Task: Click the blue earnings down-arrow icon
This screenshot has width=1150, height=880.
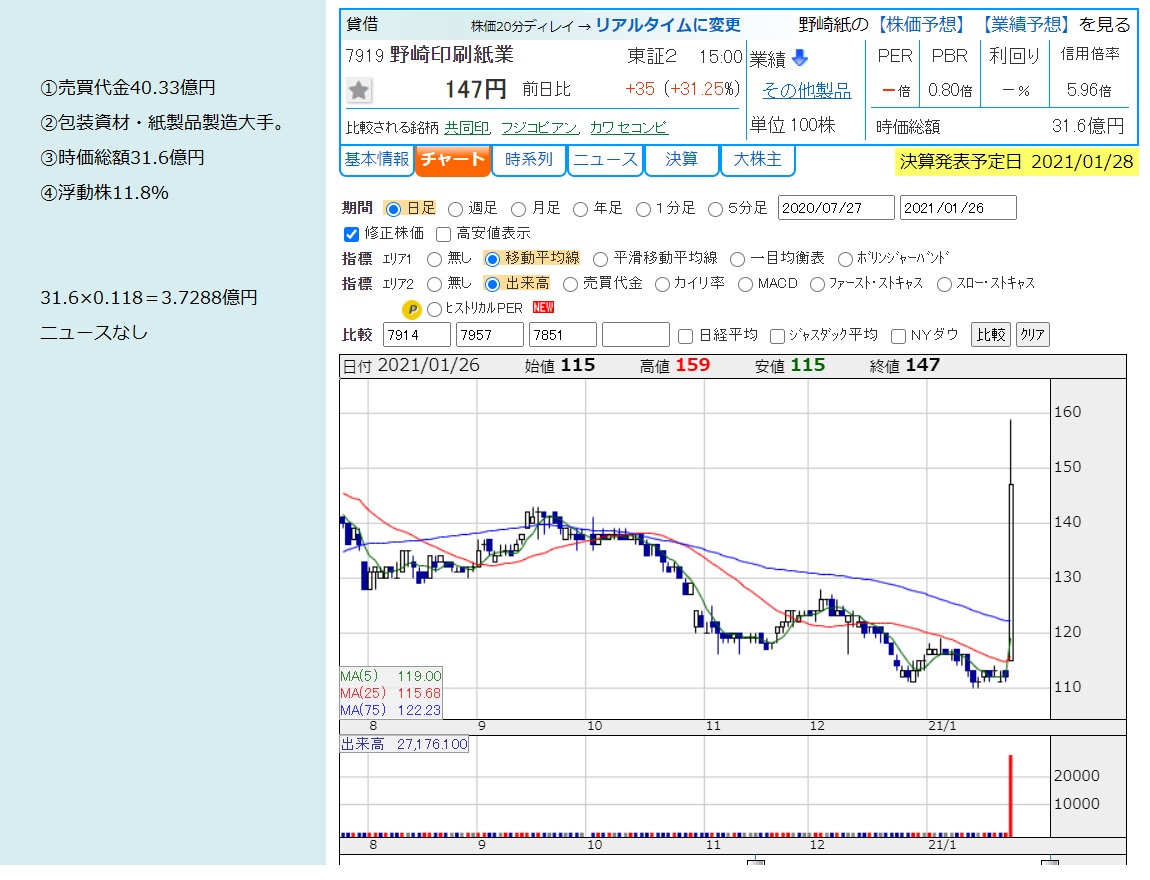Action: (x=800, y=58)
